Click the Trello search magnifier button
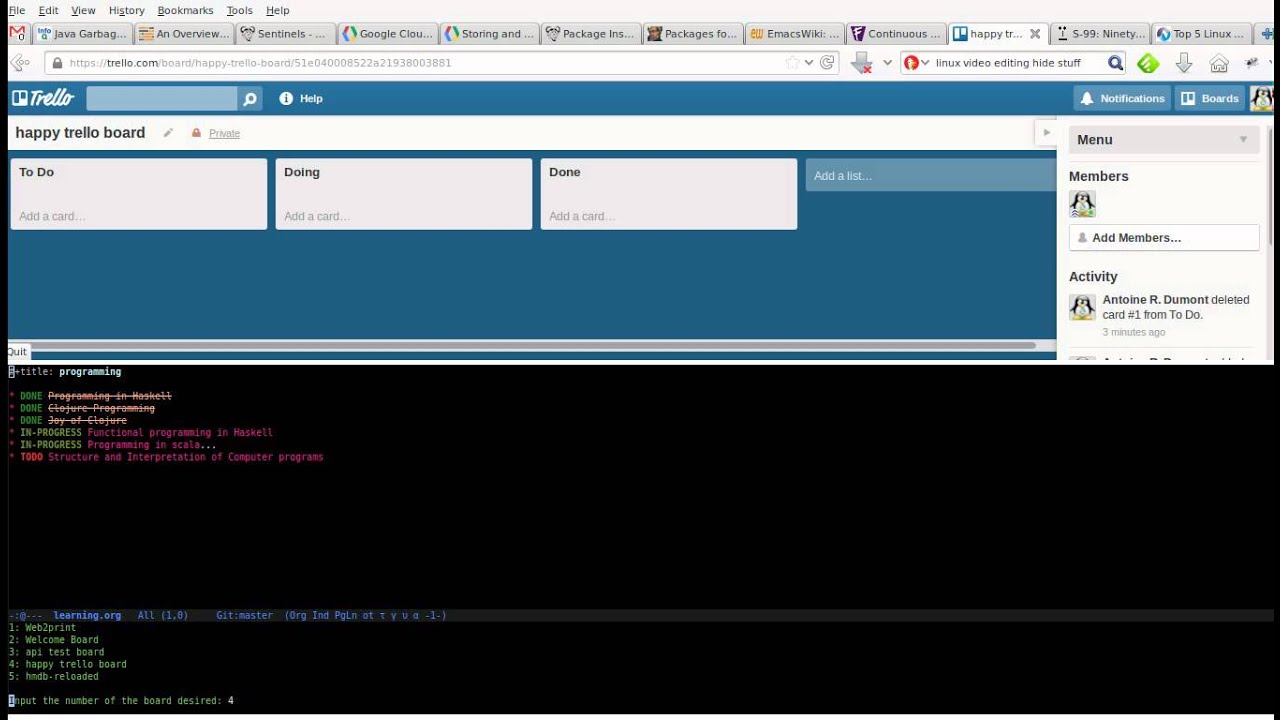1280x720 pixels. (250, 98)
